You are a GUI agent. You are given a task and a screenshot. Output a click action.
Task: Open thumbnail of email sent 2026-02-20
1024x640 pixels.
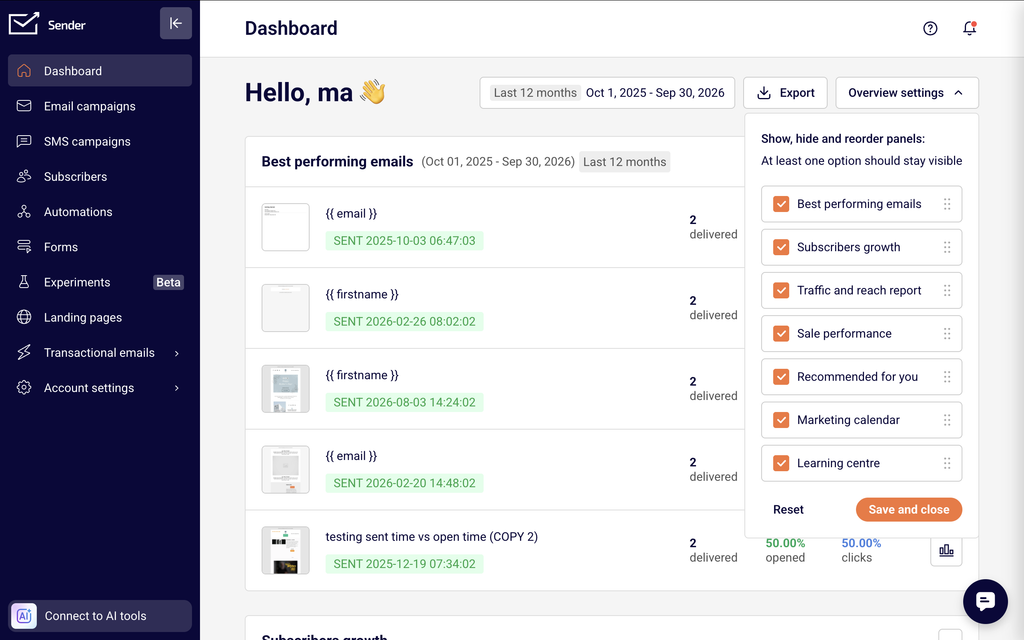[285, 470]
